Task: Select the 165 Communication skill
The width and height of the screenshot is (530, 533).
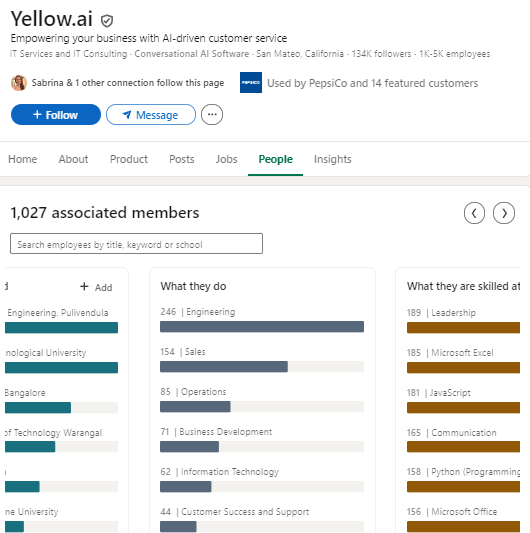Action: click(x=463, y=440)
